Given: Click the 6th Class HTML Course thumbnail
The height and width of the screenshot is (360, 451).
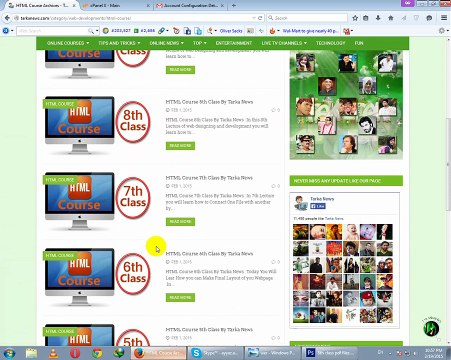Looking at the screenshot, I should 97,277.
